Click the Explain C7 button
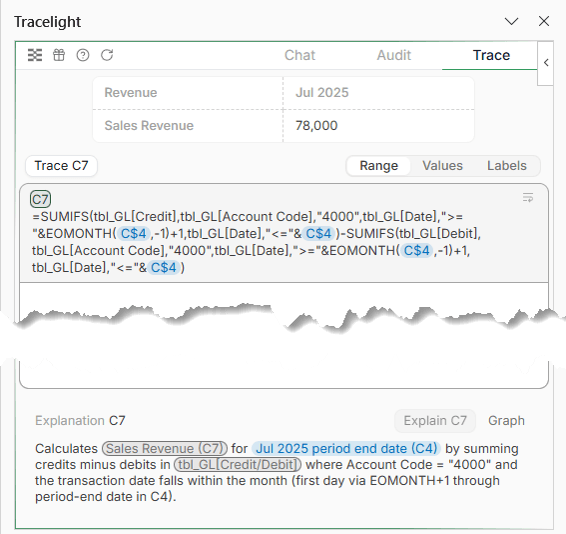The image size is (566, 534). (x=435, y=421)
